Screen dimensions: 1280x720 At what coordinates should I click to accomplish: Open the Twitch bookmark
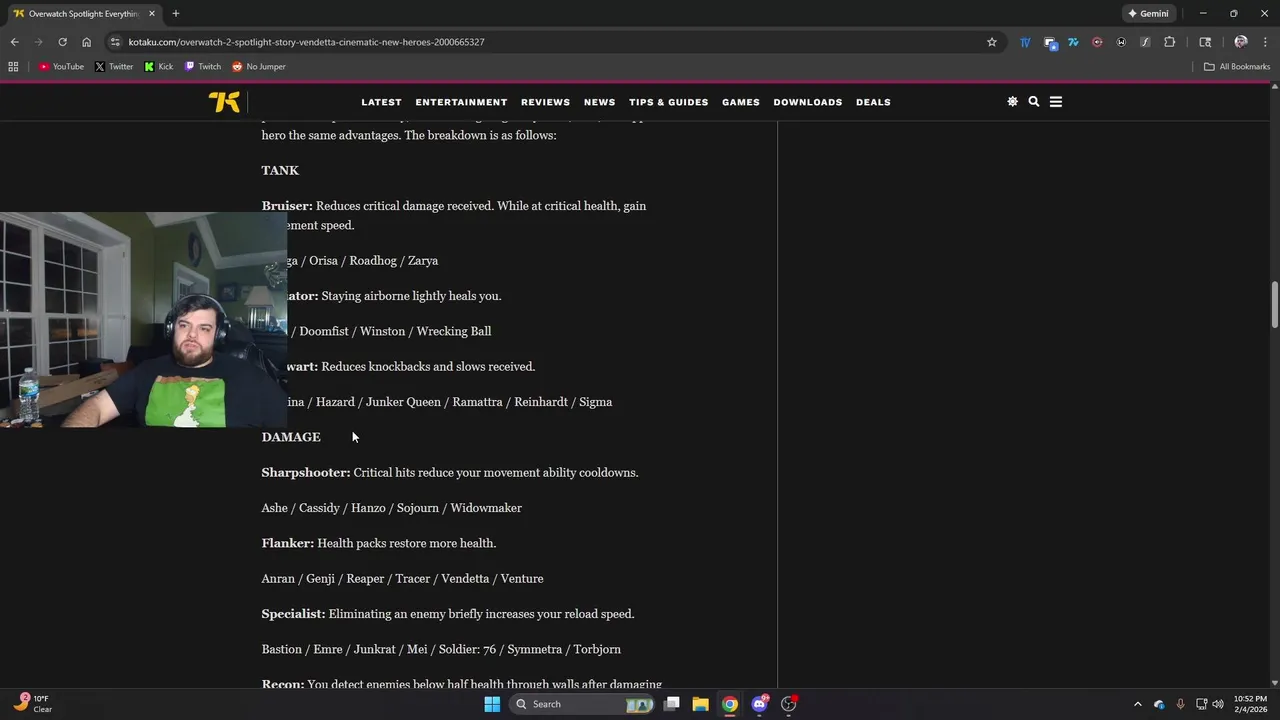coord(203,67)
